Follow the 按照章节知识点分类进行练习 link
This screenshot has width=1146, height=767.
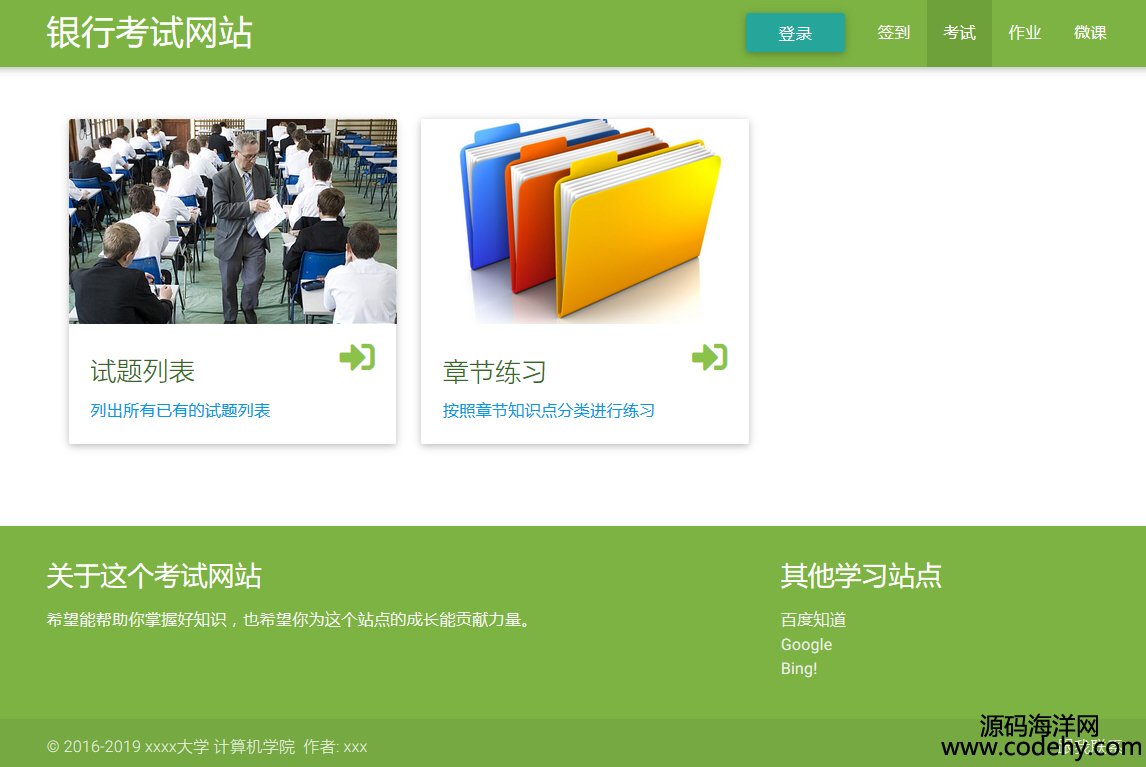pos(548,410)
